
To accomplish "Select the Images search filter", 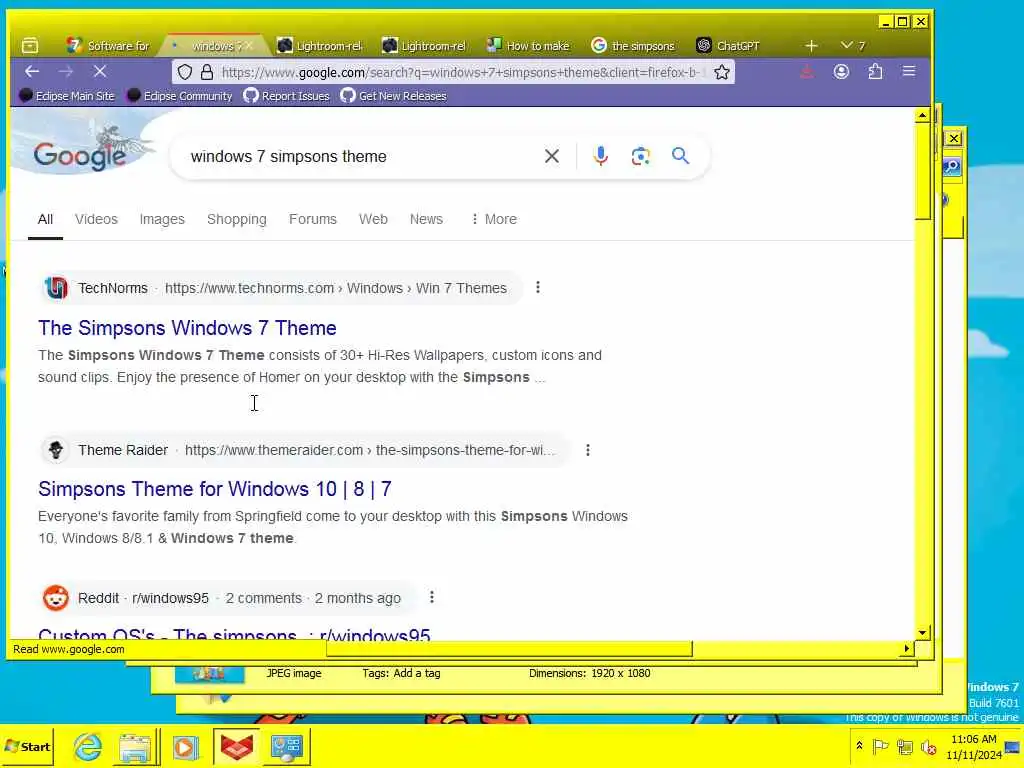I will [x=162, y=219].
